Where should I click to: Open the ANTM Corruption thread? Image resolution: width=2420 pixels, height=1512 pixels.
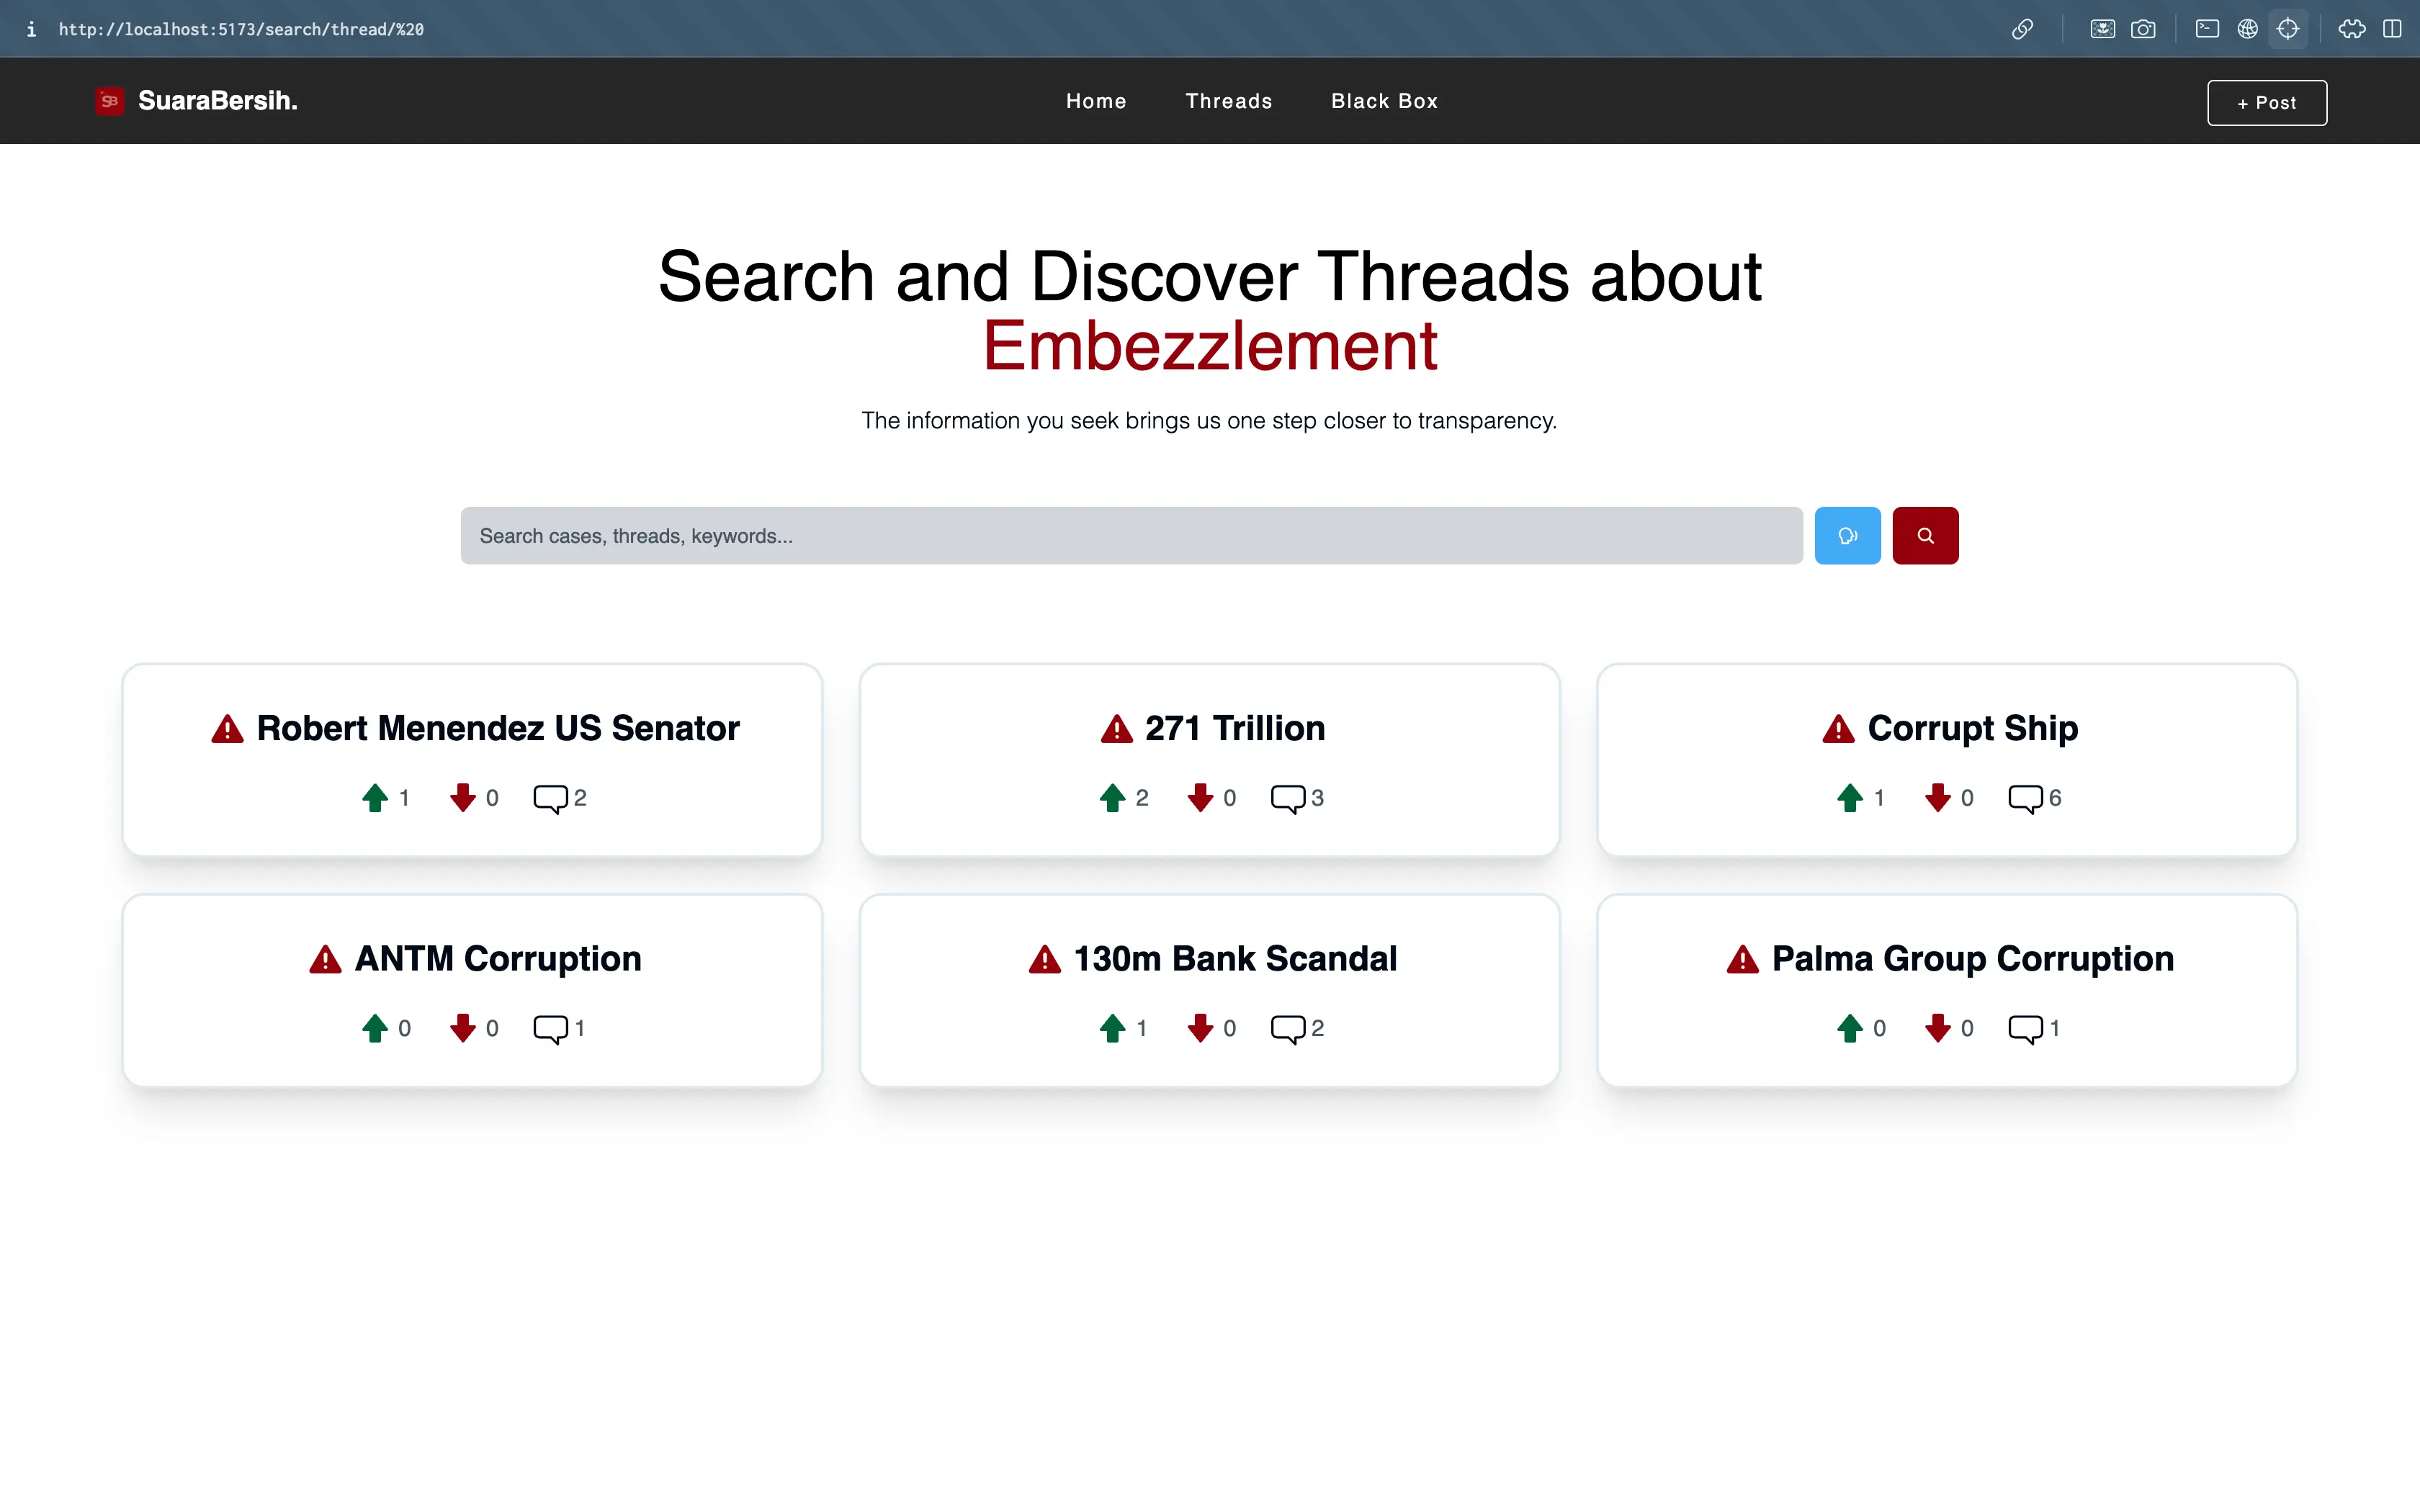[498, 958]
